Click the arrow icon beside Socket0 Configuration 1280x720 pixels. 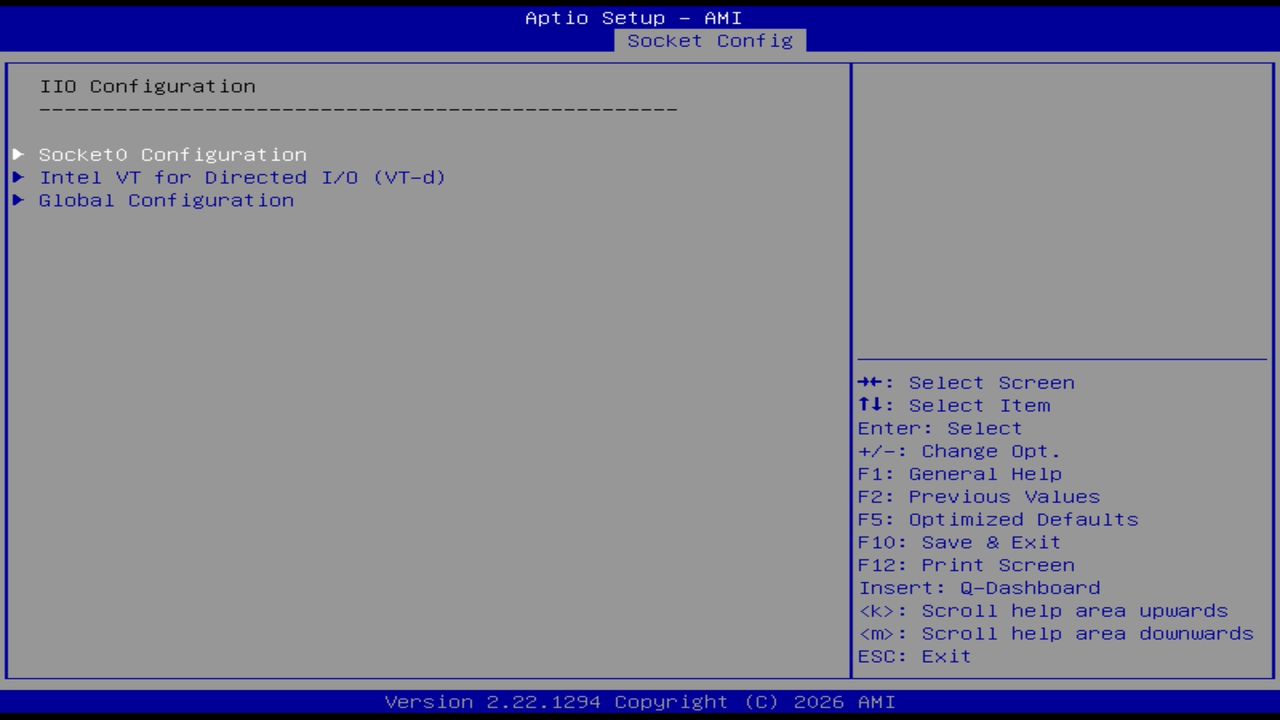click(x=17, y=154)
